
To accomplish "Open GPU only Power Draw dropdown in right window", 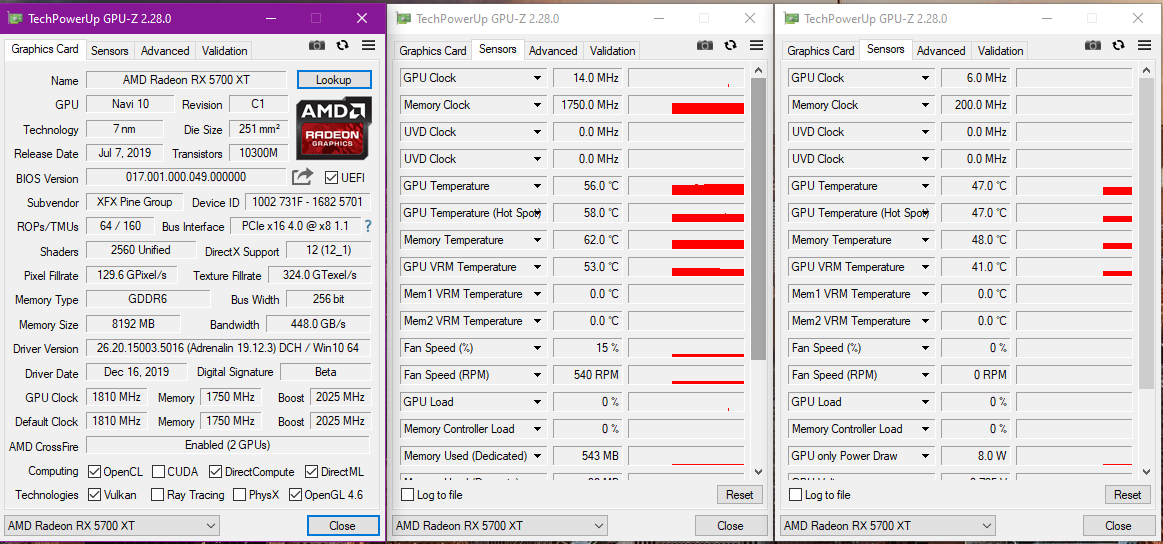I will pos(925,456).
